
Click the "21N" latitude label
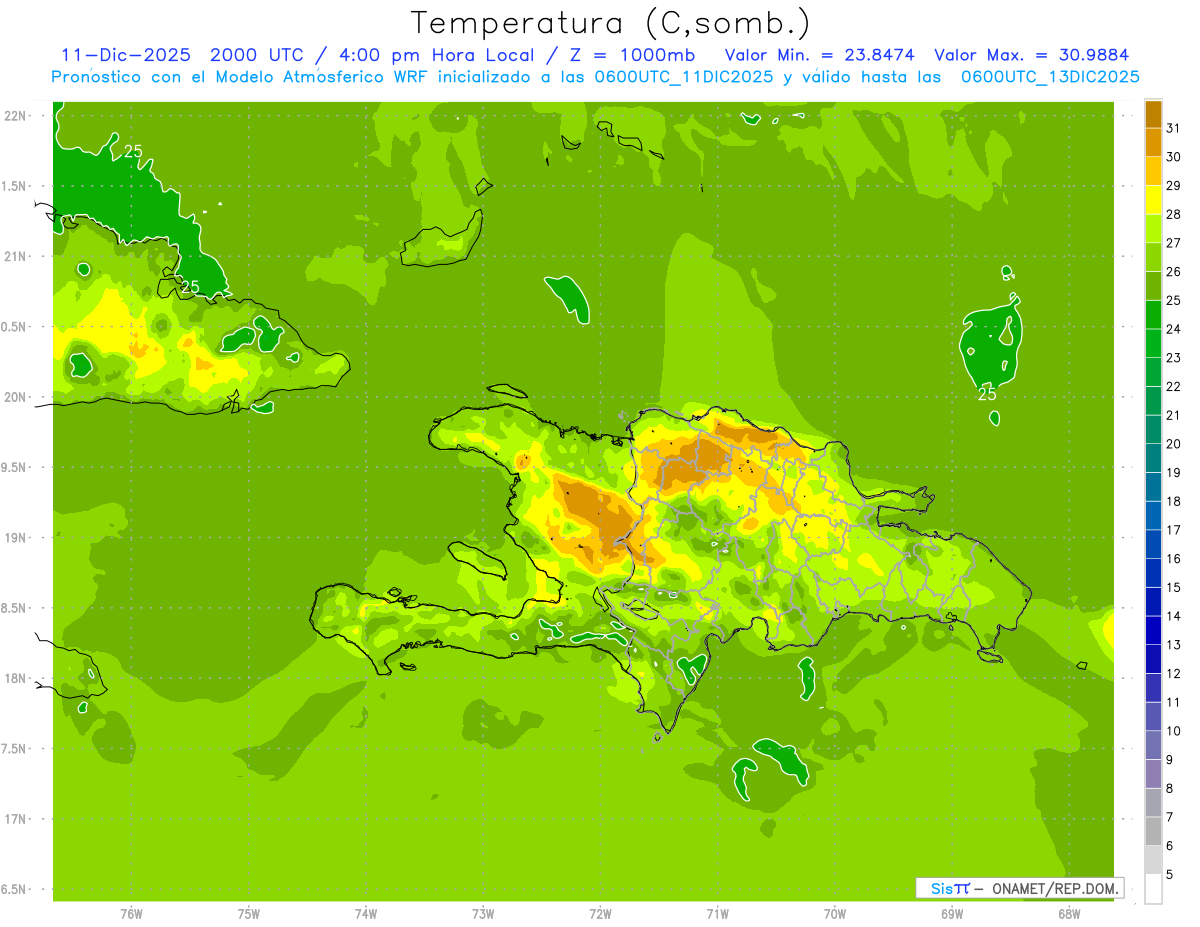(x=16, y=256)
